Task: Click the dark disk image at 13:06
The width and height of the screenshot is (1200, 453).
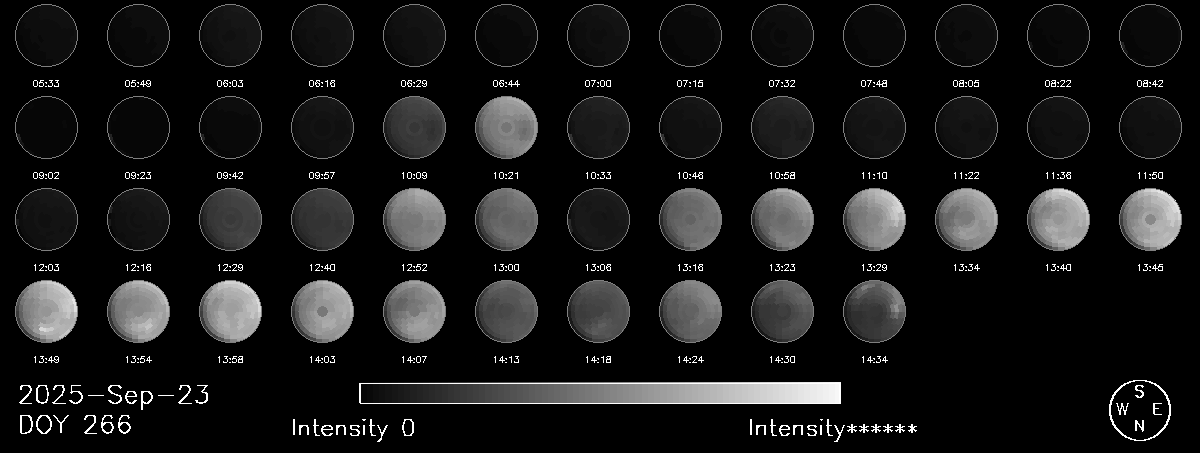Action: pos(598,219)
